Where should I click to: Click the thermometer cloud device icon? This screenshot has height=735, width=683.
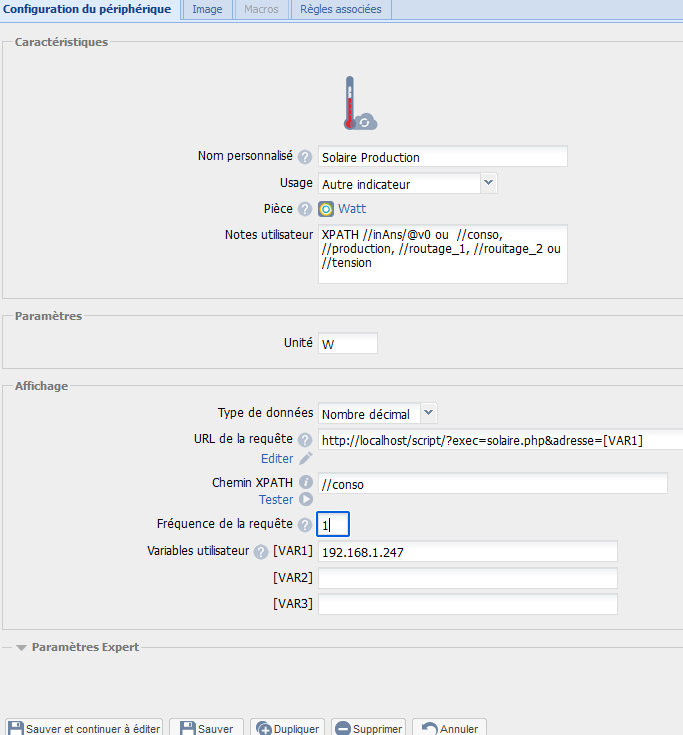click(x=356, y=103)
